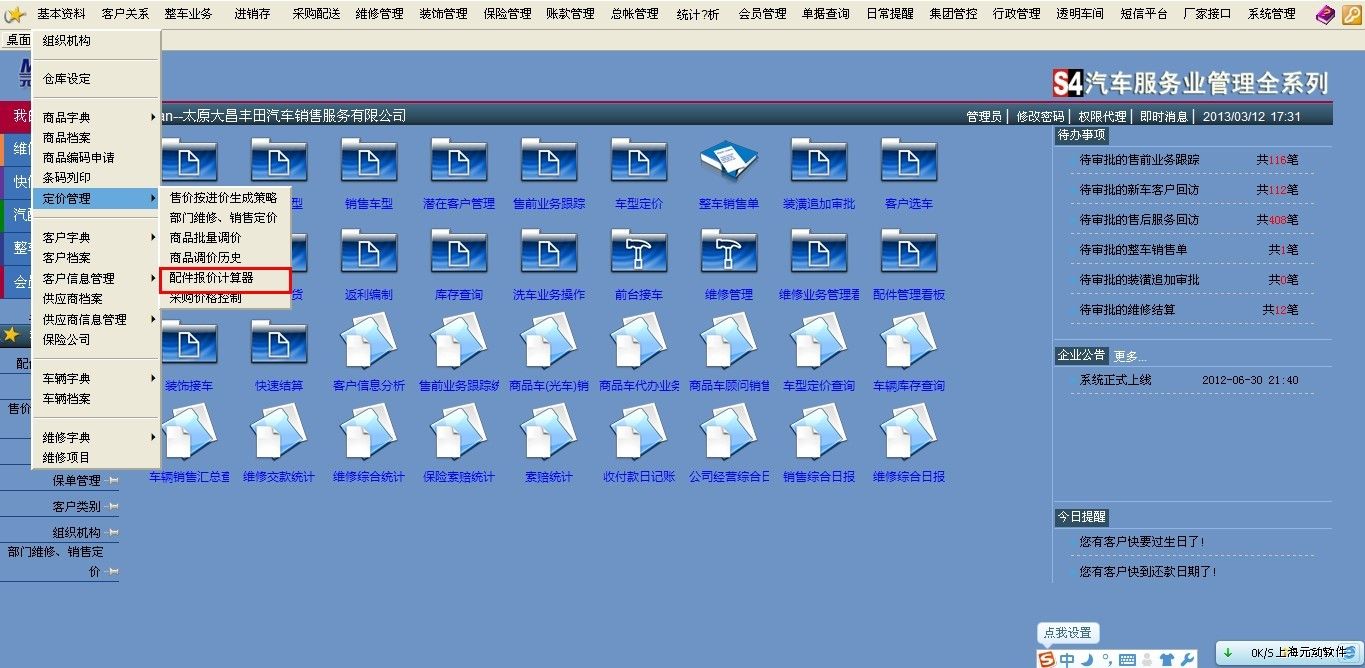This screenshot has height=668, width=1365.
Task: Click the 修改密码 link
Action: click(x=1040, y=116)
